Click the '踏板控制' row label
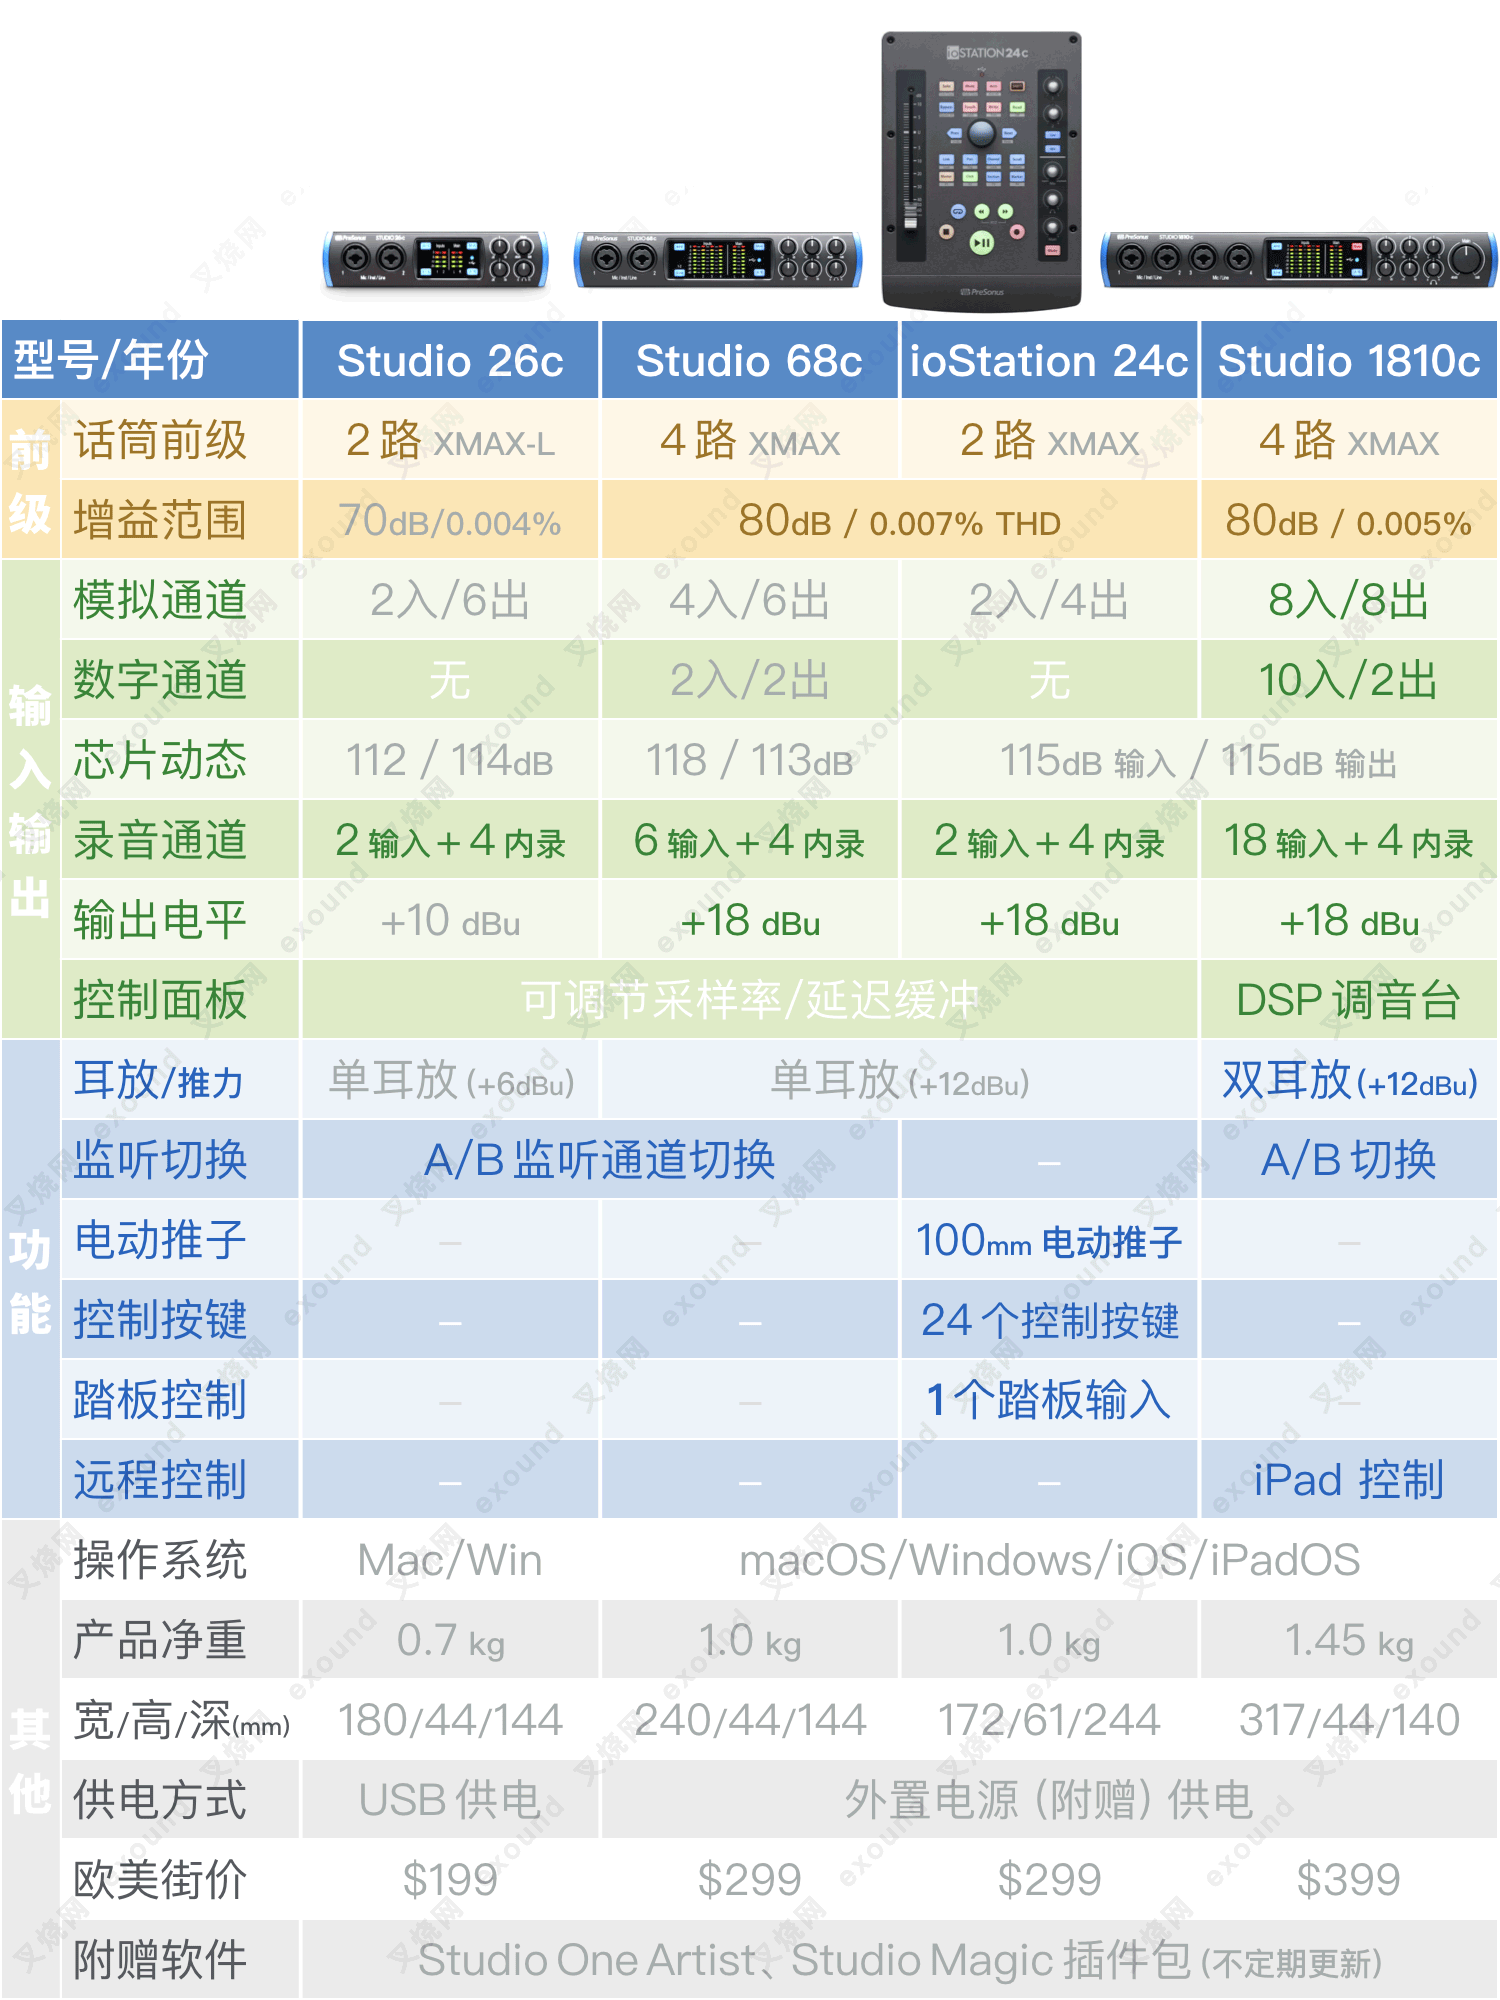1500x2000 pixels. (x=180, y=1400)
